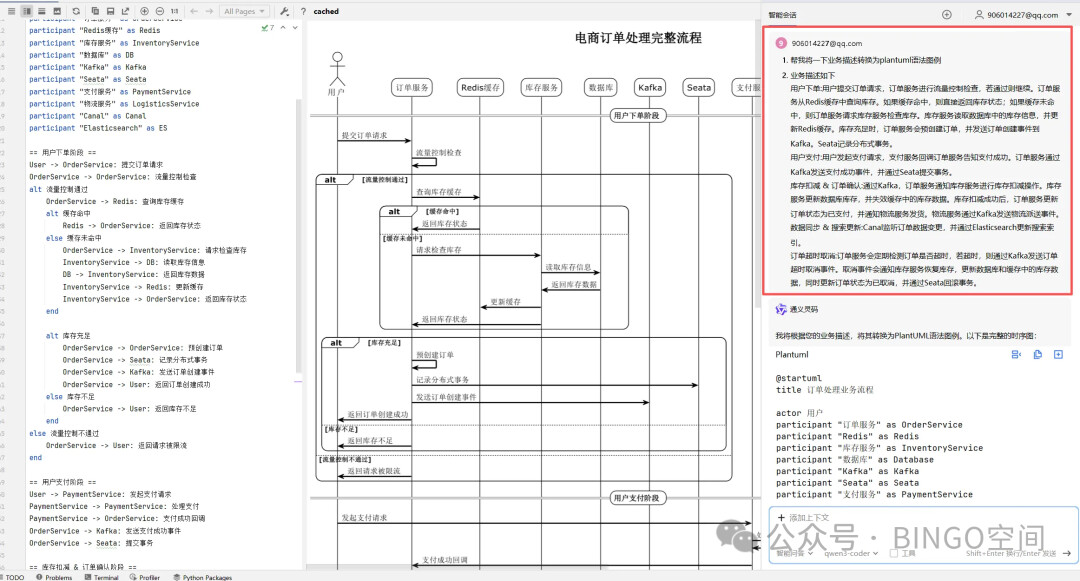Viewport: 1080px width, 581px height.
Task: Open the 智能问答 mode dropdown
Action: tap(795, 553)
